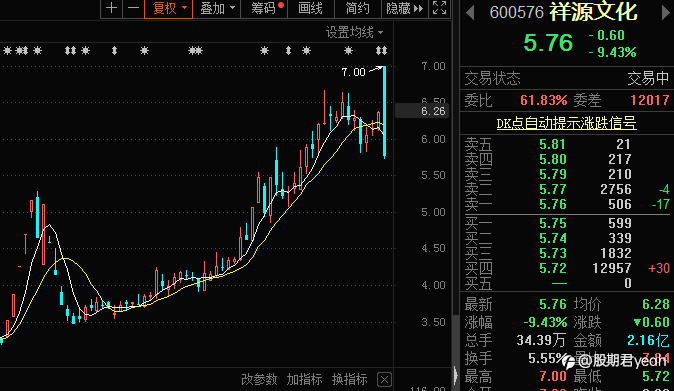Image resolution: width=674 pixels, height=391 pixels.
Task: Click the 7.00 high price label on chart
Action: point(353,72)
